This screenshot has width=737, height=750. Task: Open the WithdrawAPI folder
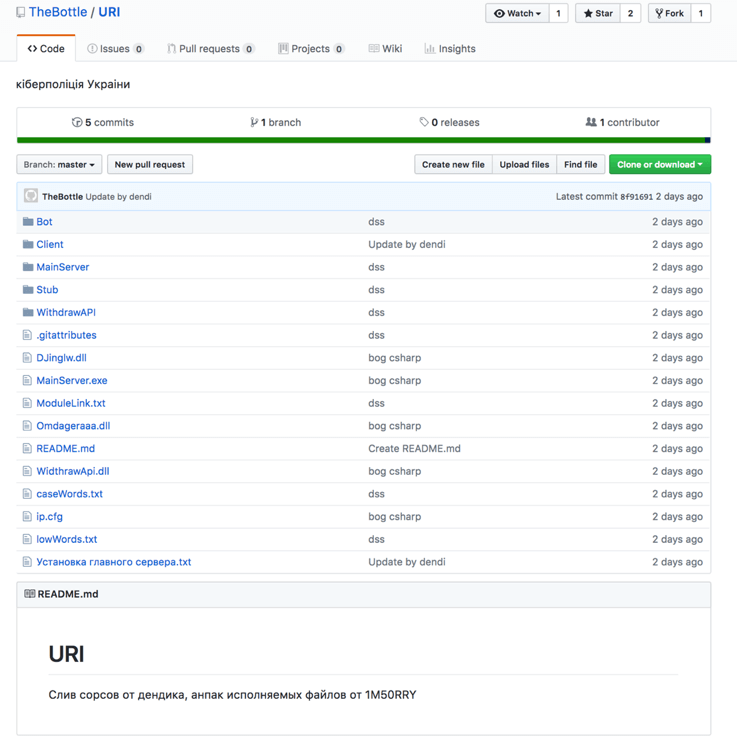[x=66, y=312]
